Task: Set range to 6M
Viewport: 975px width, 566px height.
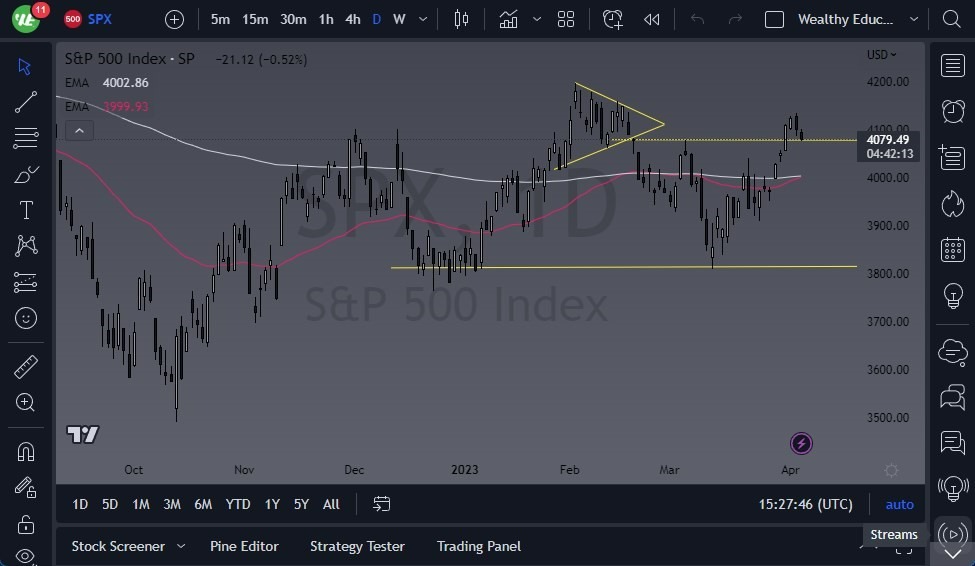Action: pos(203,504)
